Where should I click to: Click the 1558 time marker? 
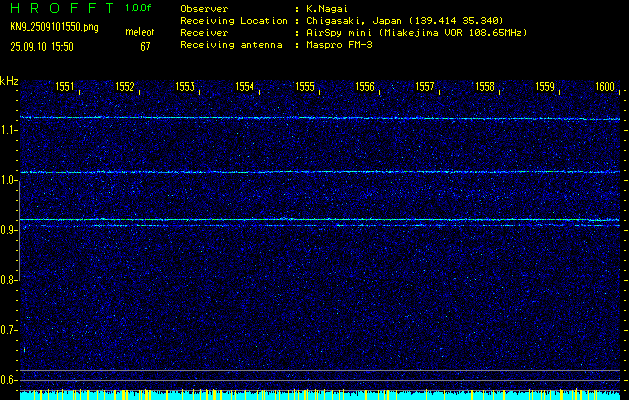(485, 87)
